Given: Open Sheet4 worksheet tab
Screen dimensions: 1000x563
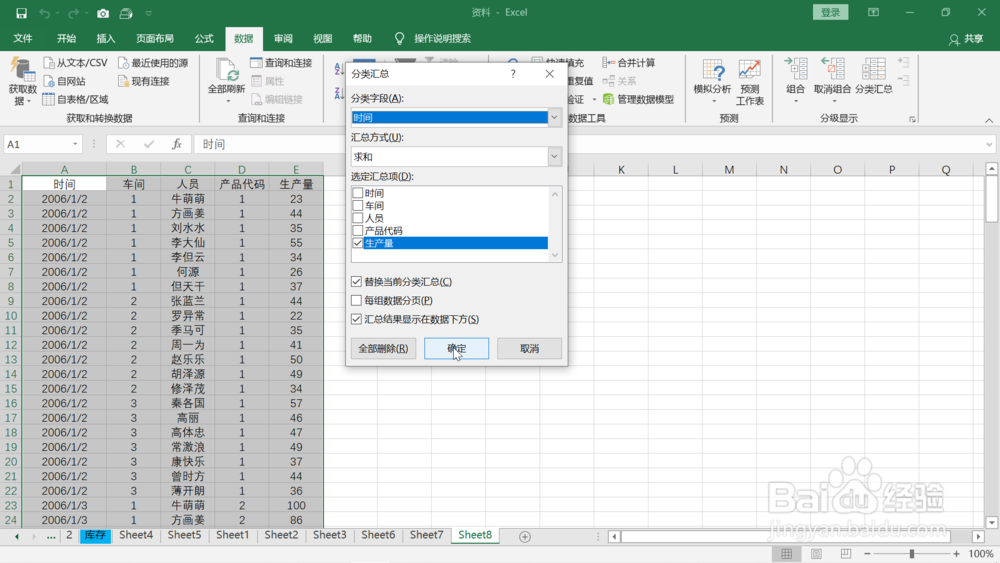Looking at the screenshot, I should coord(136,535).
